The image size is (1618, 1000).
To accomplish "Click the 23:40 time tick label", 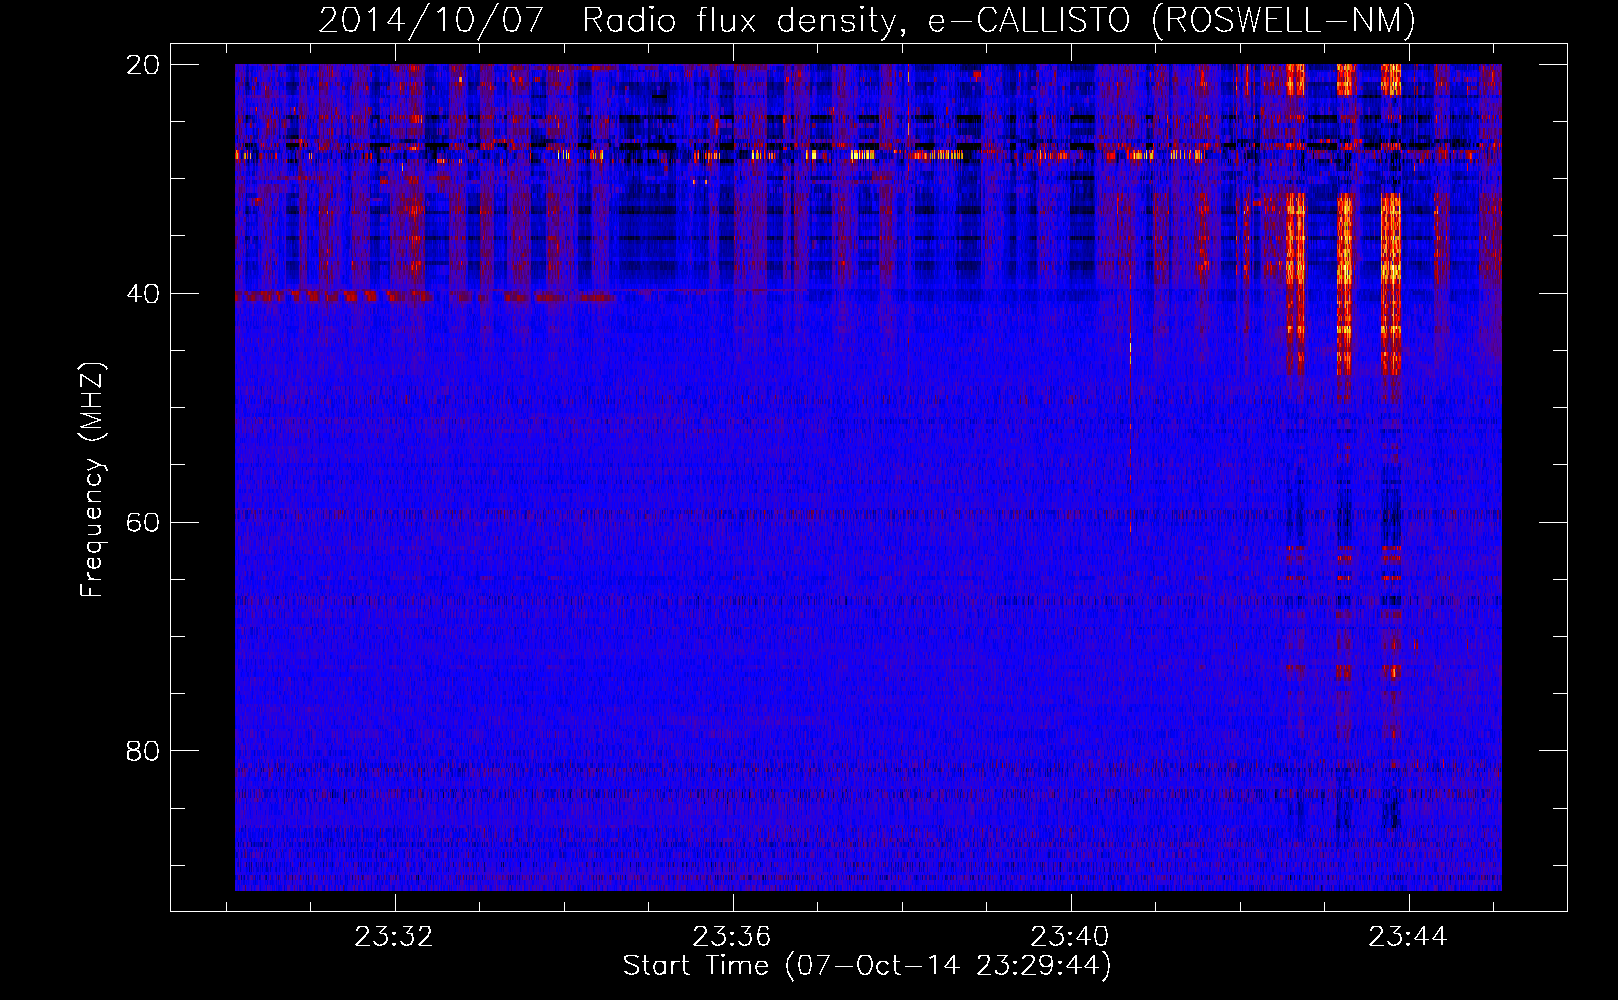I will coord(1070,937).
